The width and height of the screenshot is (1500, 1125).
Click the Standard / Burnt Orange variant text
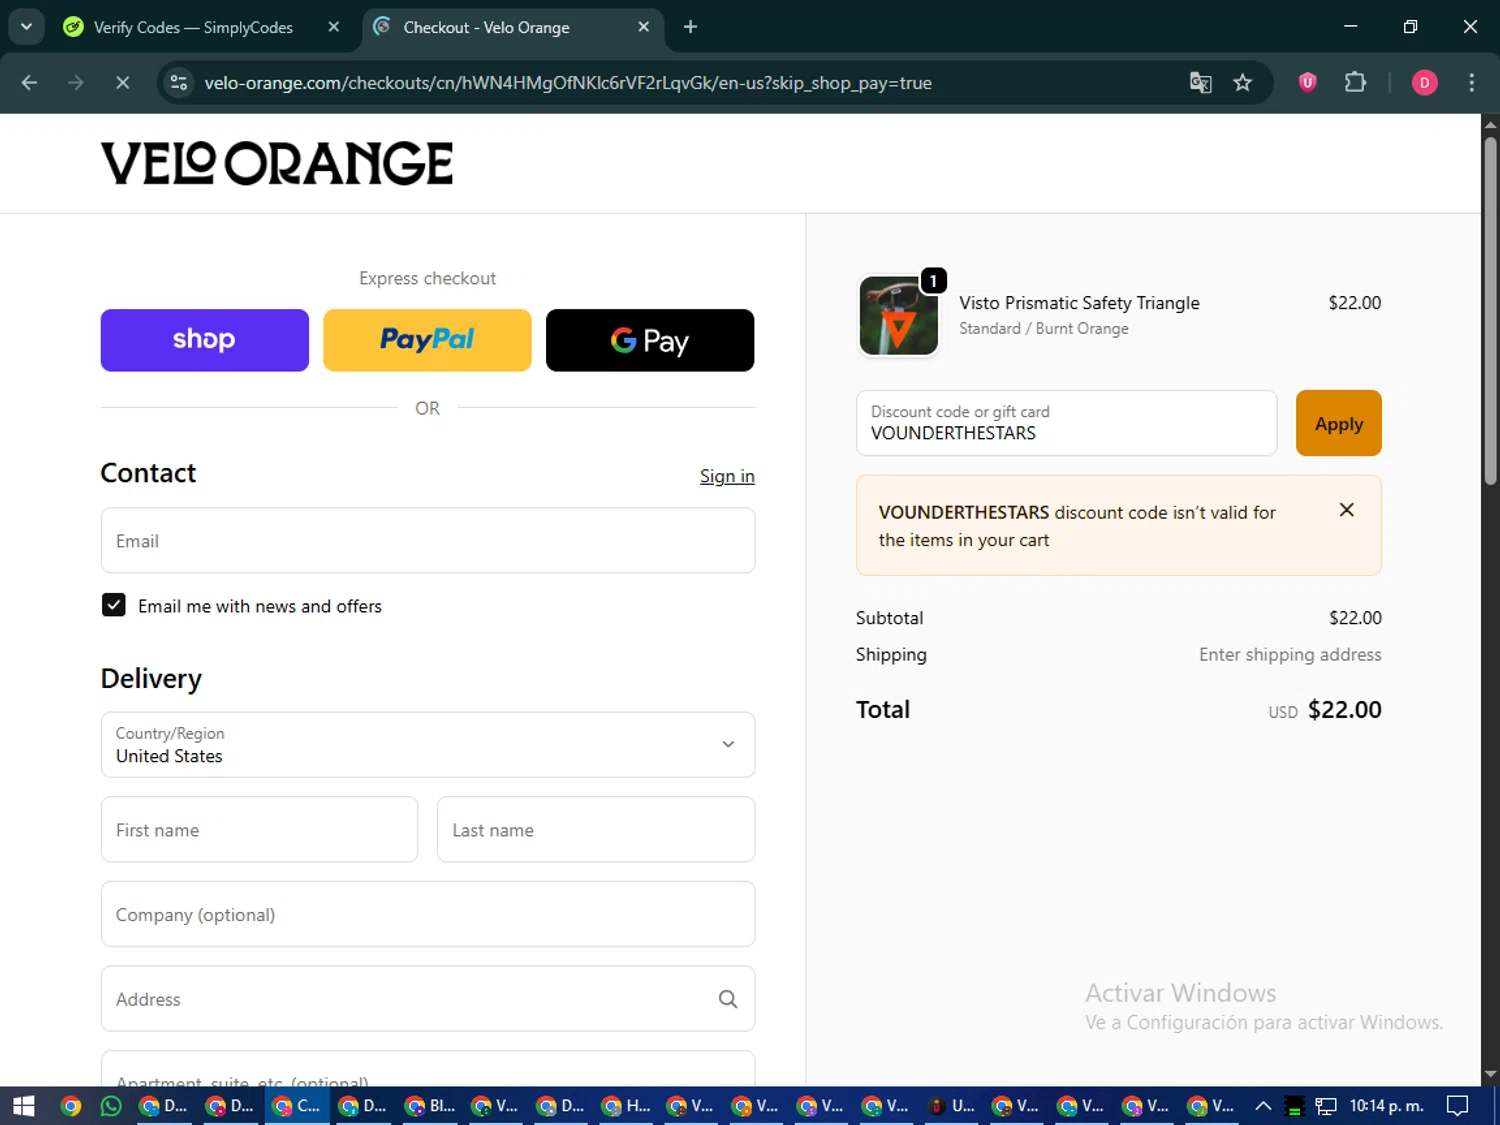pyautogui.click(x=1043, y=329)
